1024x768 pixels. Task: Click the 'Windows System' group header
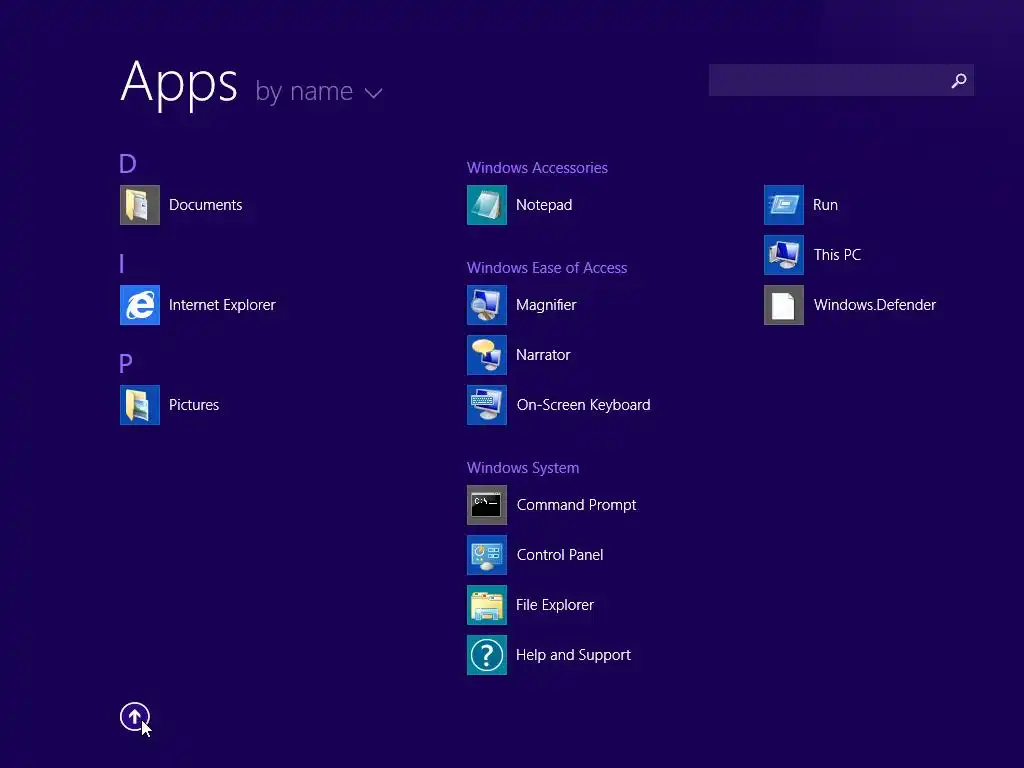tap(522, 468)
